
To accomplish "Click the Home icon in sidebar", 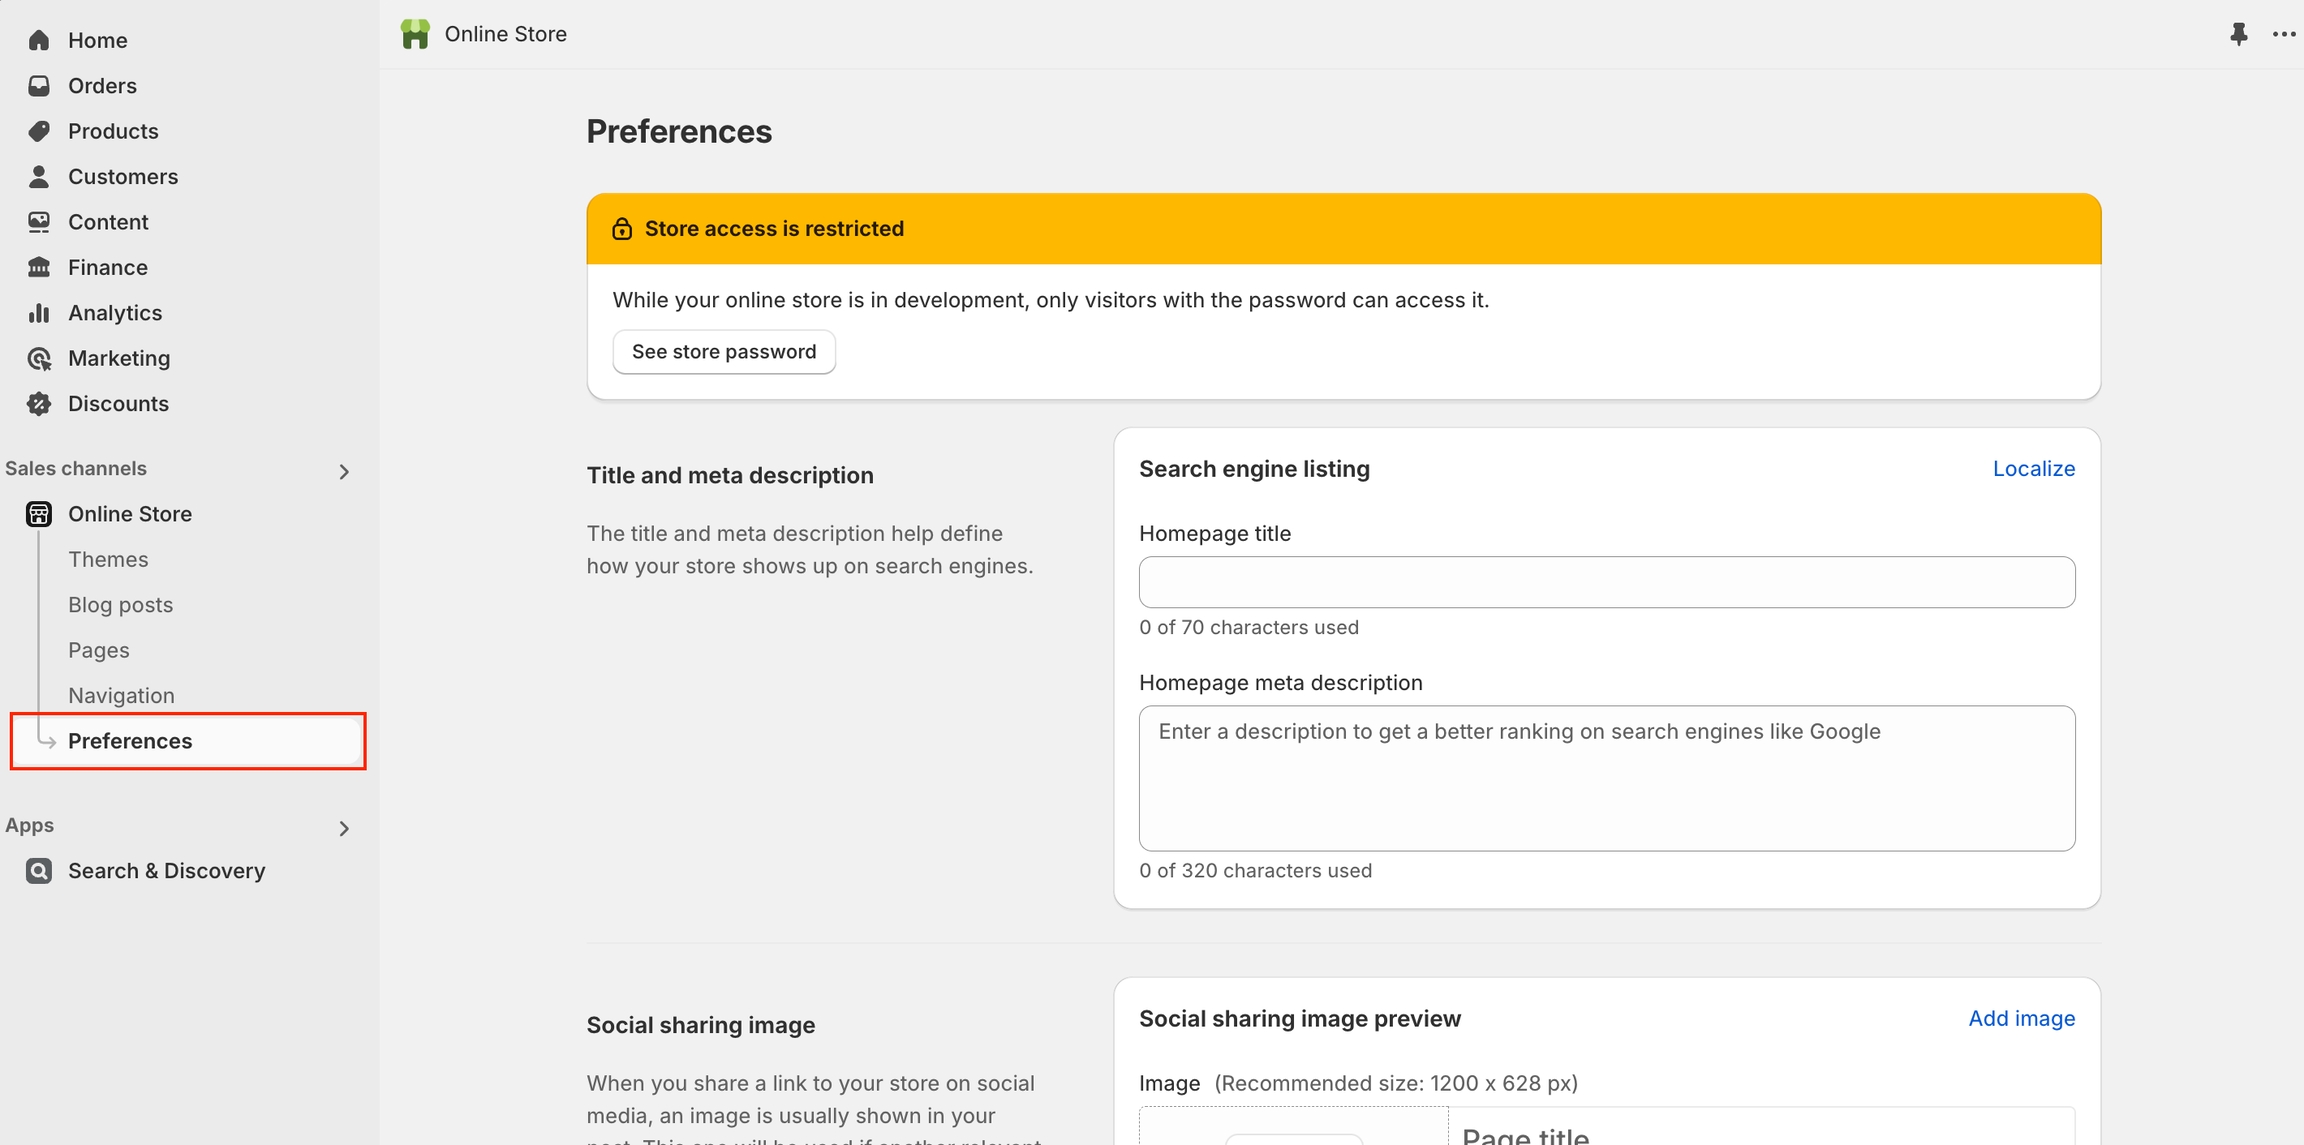I will tap(39, 40).
